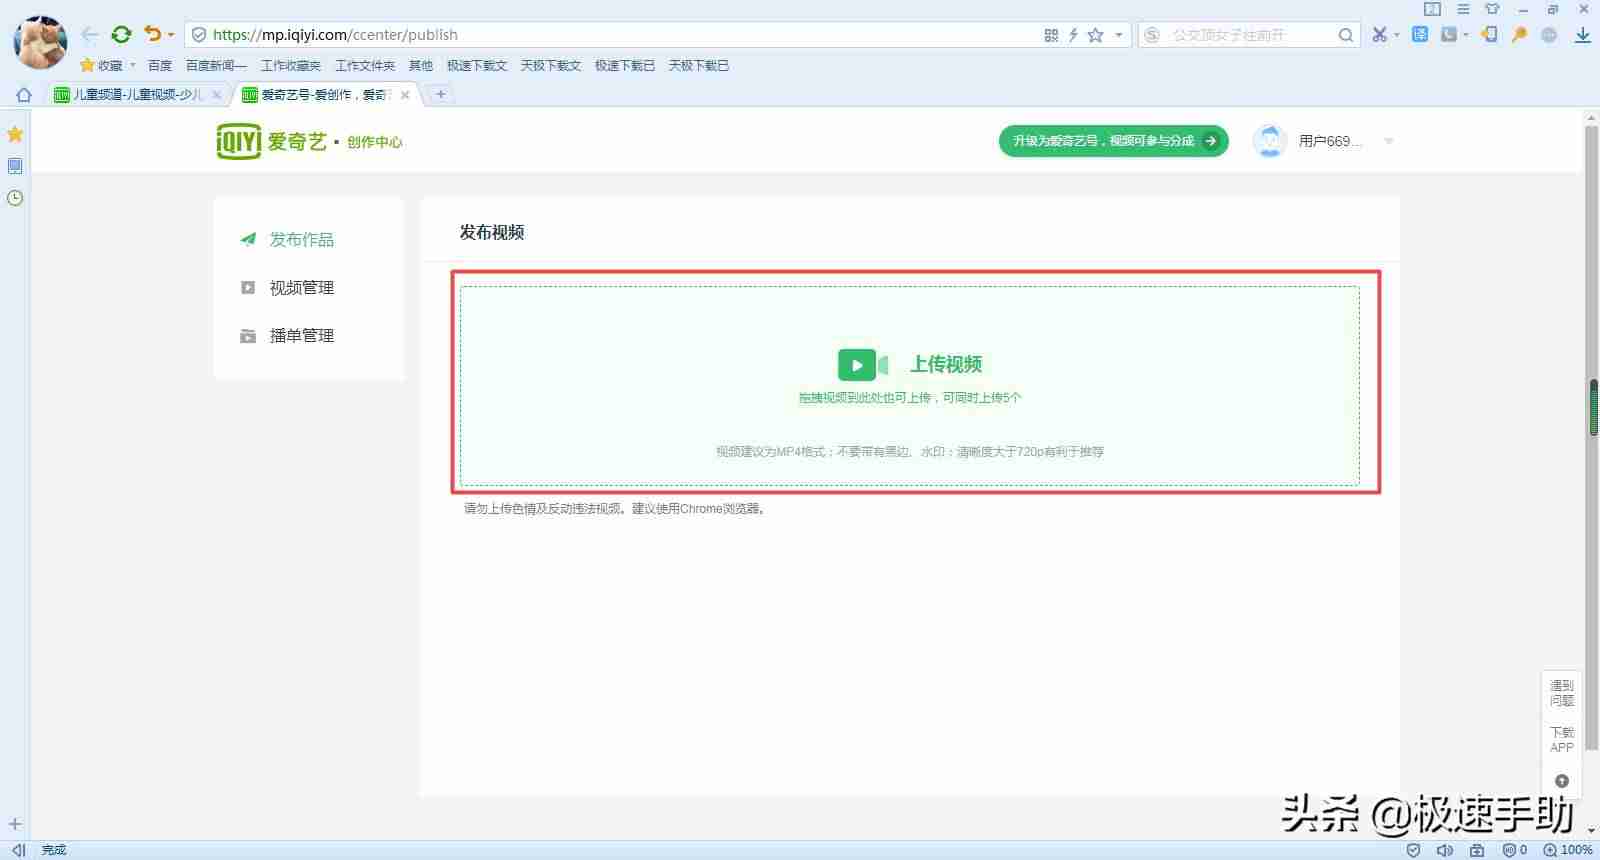Click into the browser search box
The image size is (1600, 860).
pyautogui.click(x=1250, y=35)
